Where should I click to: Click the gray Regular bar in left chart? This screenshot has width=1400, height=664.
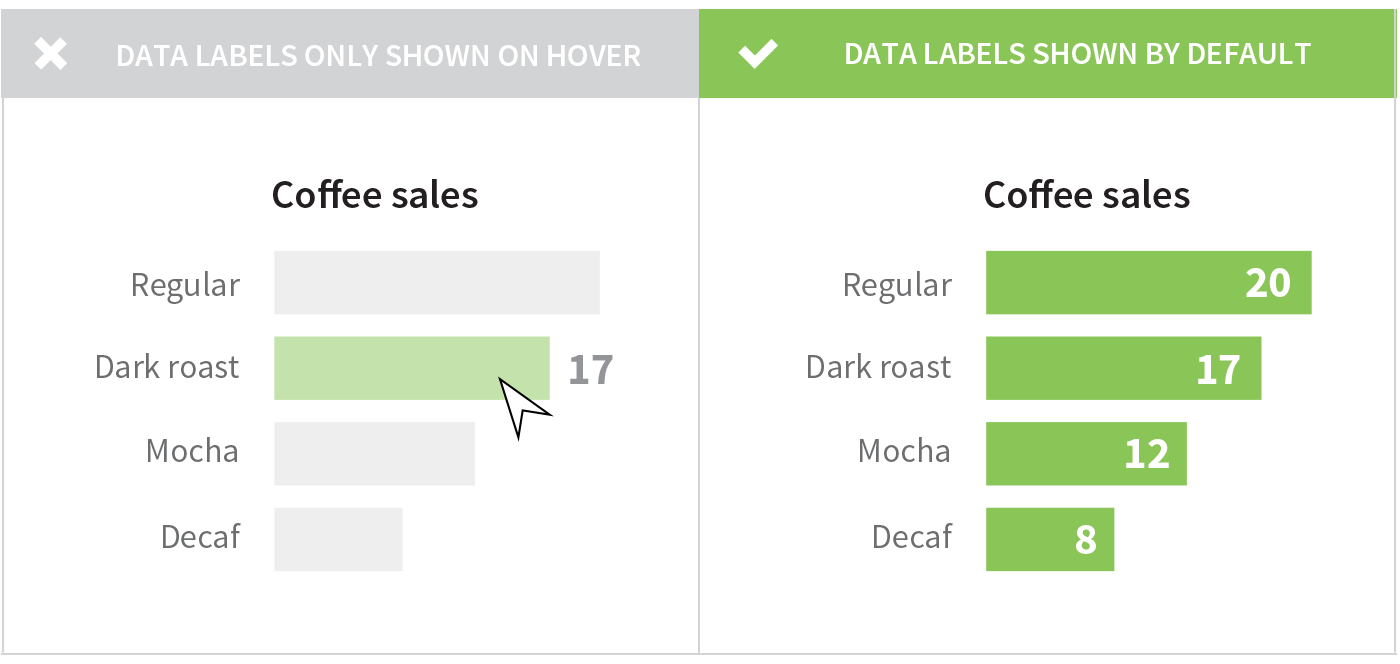(x=437, y=283)
